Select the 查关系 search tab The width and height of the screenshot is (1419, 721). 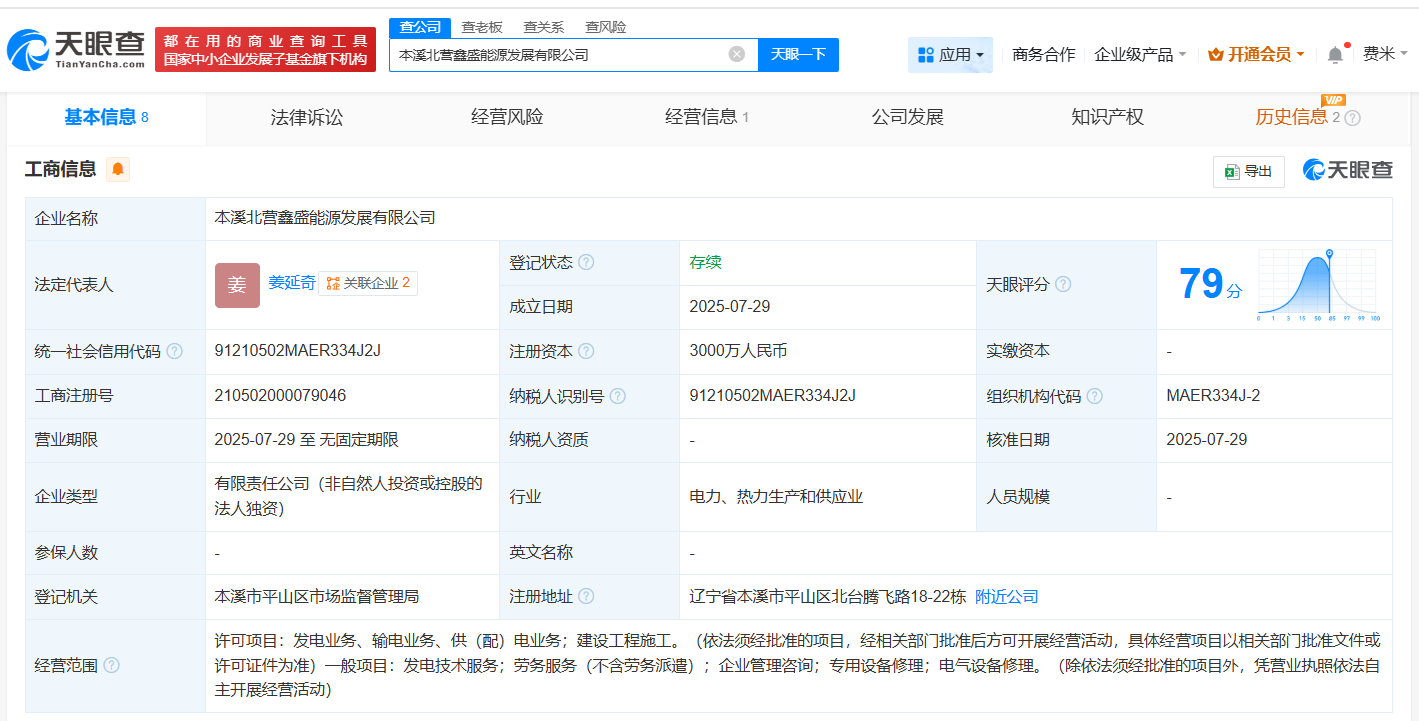tap(544, 27)
